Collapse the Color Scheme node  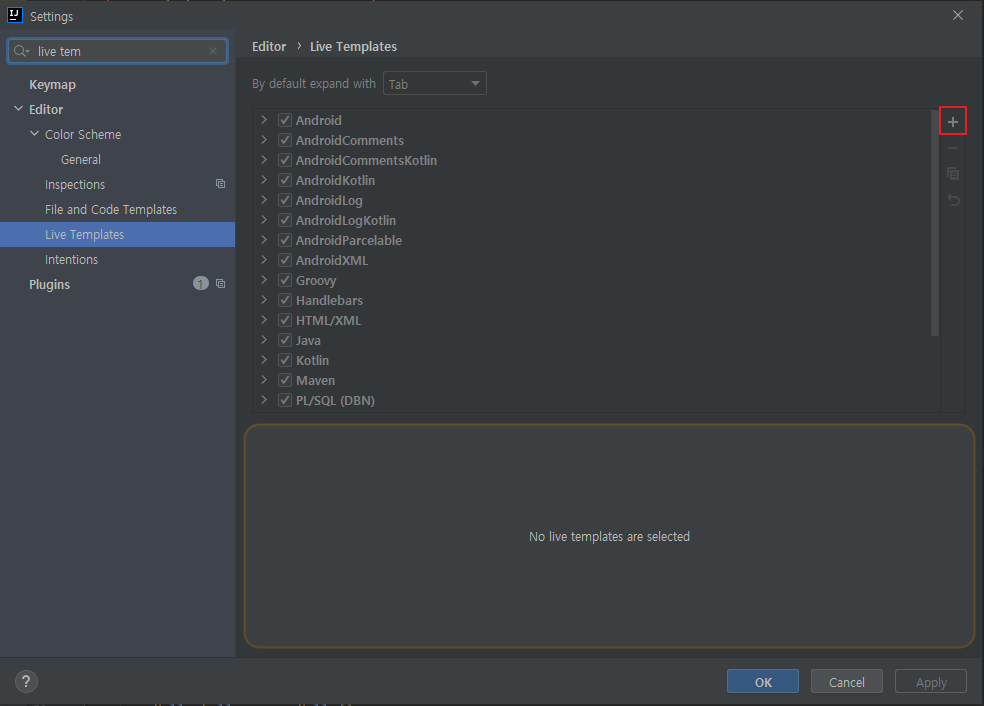(x=34, y=134)
